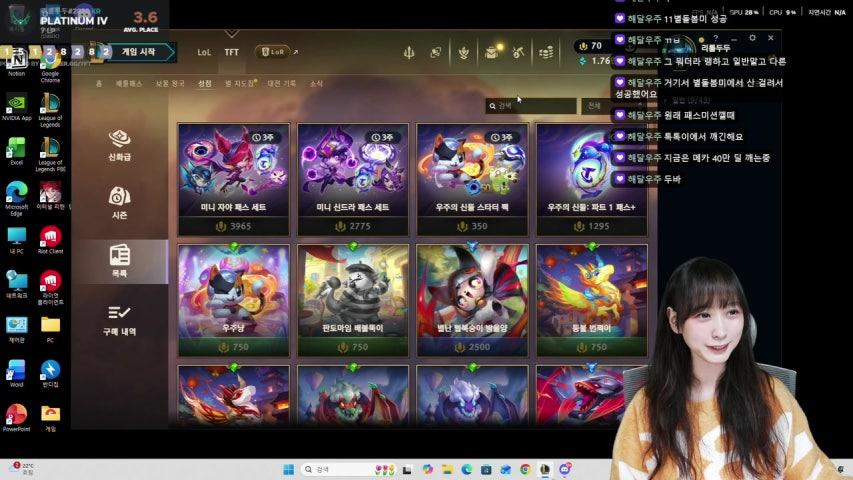Viewport: 853px width, 480px height.
Task: Click the 1295 price button
Action: (591, 226)
